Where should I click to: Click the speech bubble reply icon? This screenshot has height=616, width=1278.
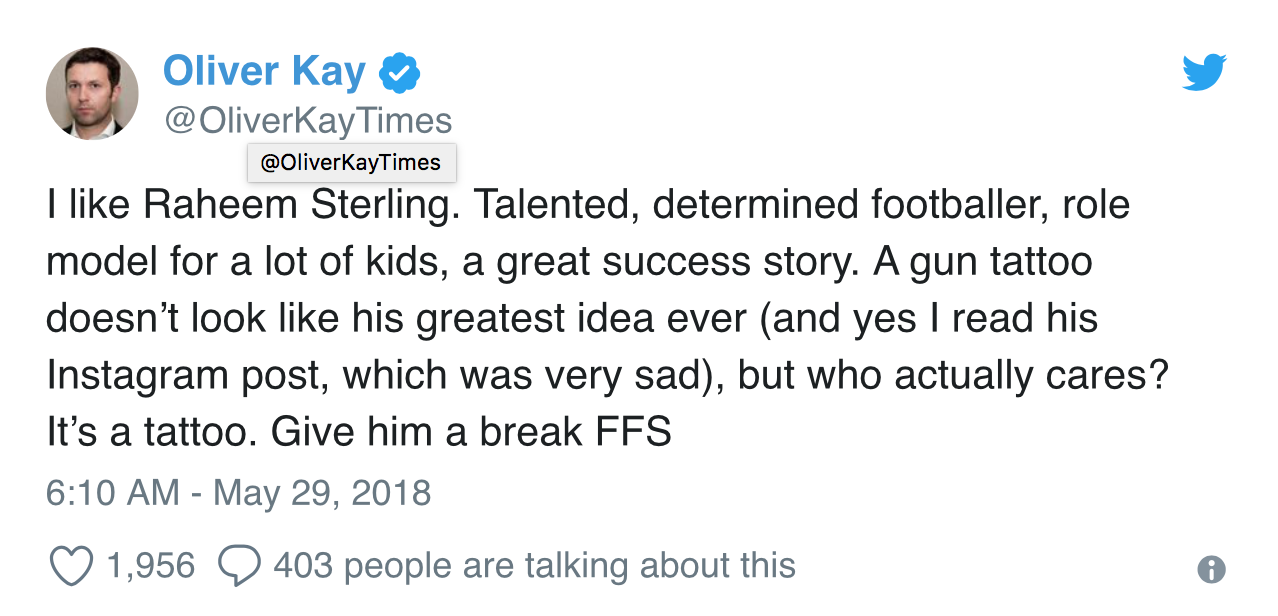click(x=239, y=566)
